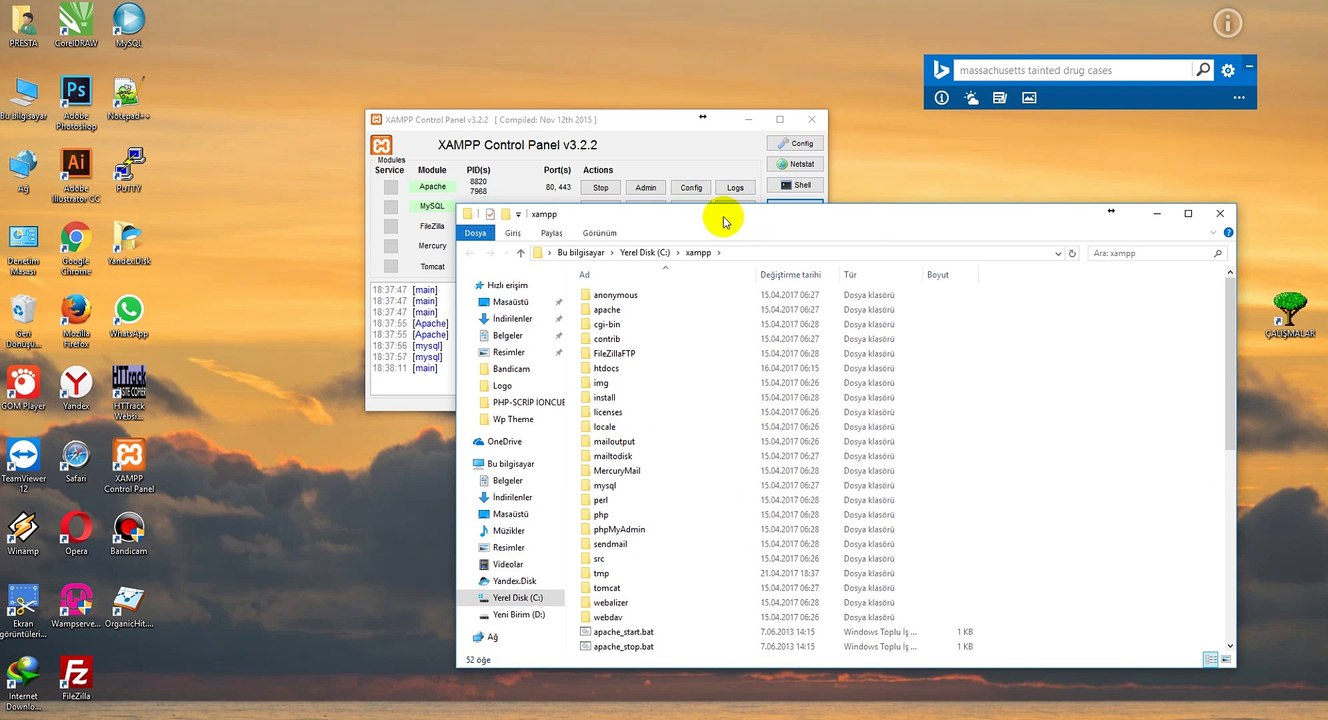Select the TeamViewer 12 desktop icon
1328x720 pixels.
pos(23,466)
